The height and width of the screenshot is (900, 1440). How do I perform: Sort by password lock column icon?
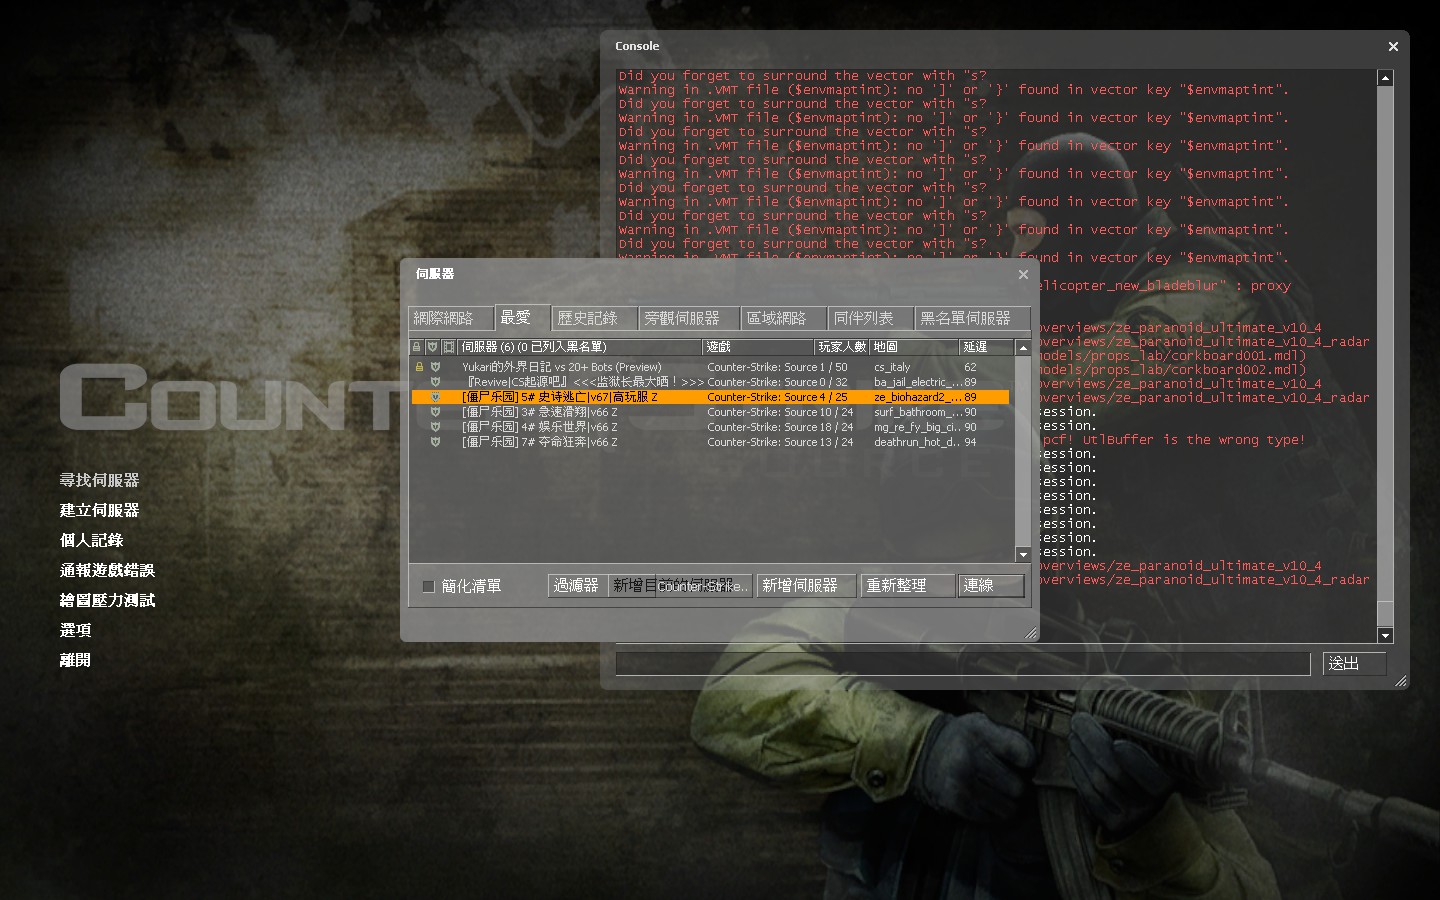pyautogui.click(x=417, y=347)
